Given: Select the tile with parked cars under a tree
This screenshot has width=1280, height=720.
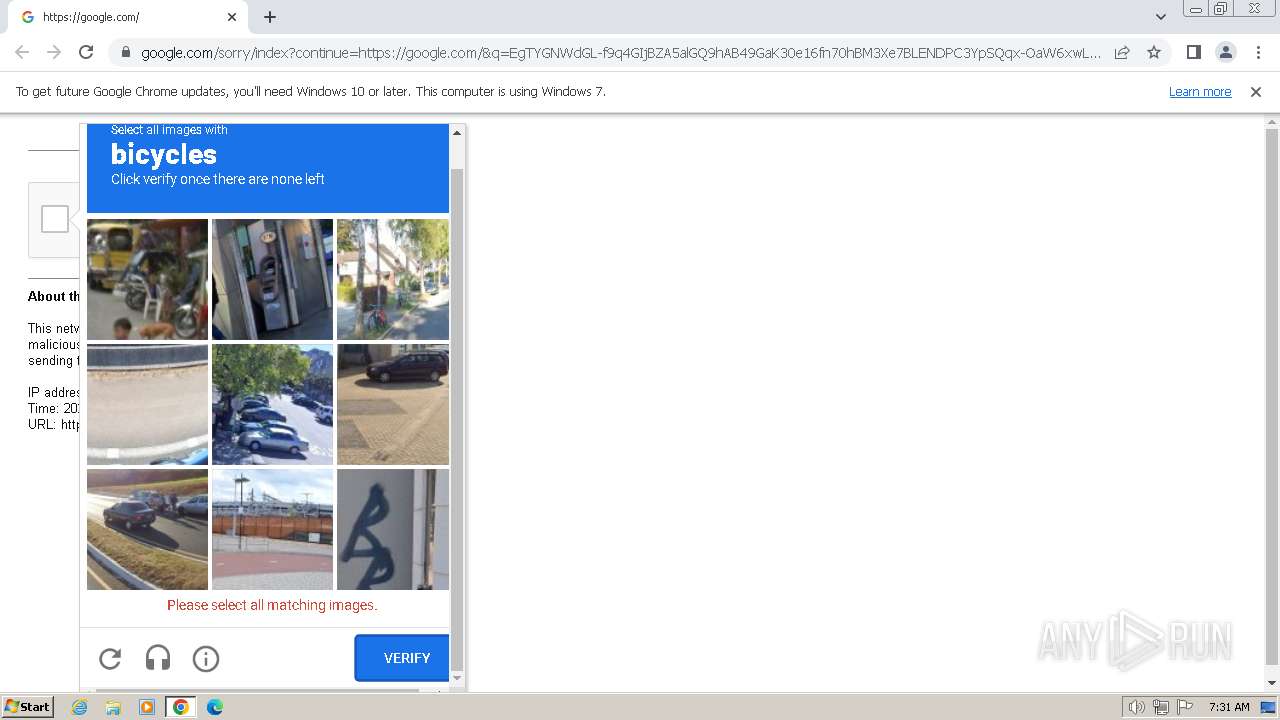Looking at the screenshot, I should (x=272, y=404).
